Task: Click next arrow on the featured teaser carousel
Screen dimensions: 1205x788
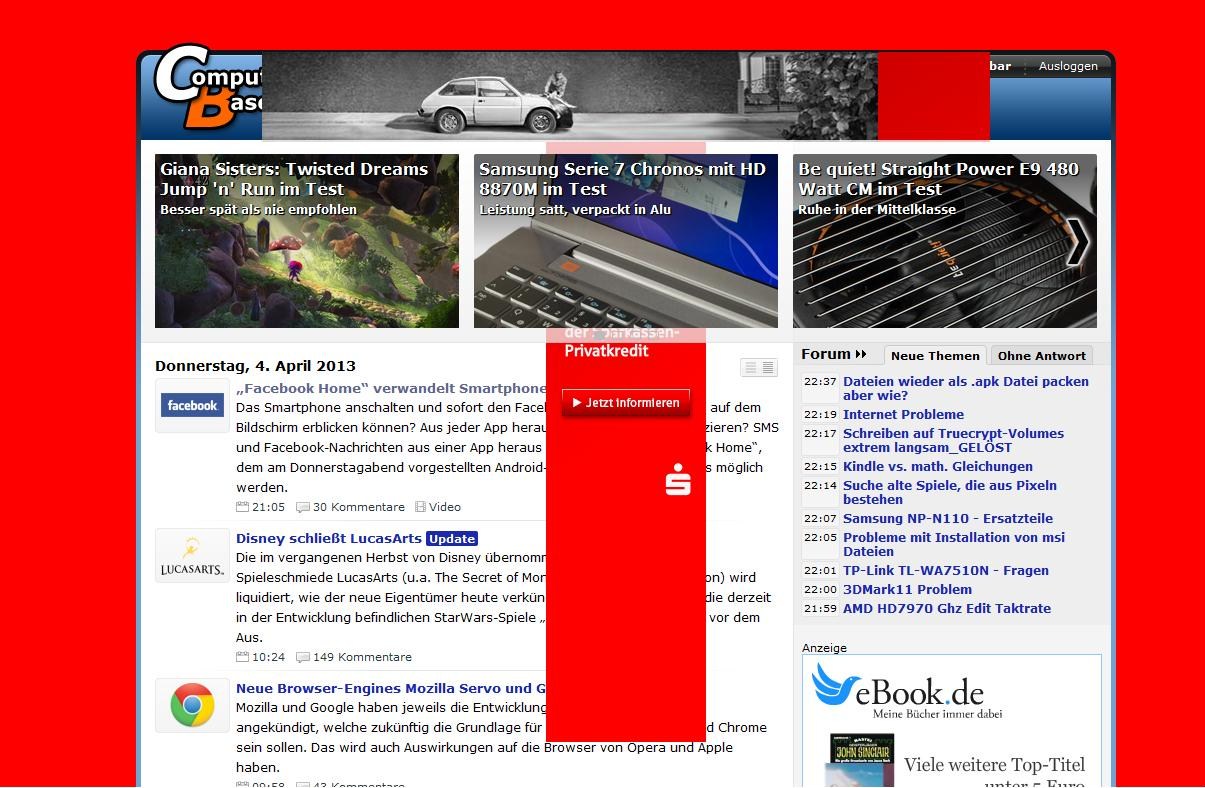Action: (x=1077, y=241)
